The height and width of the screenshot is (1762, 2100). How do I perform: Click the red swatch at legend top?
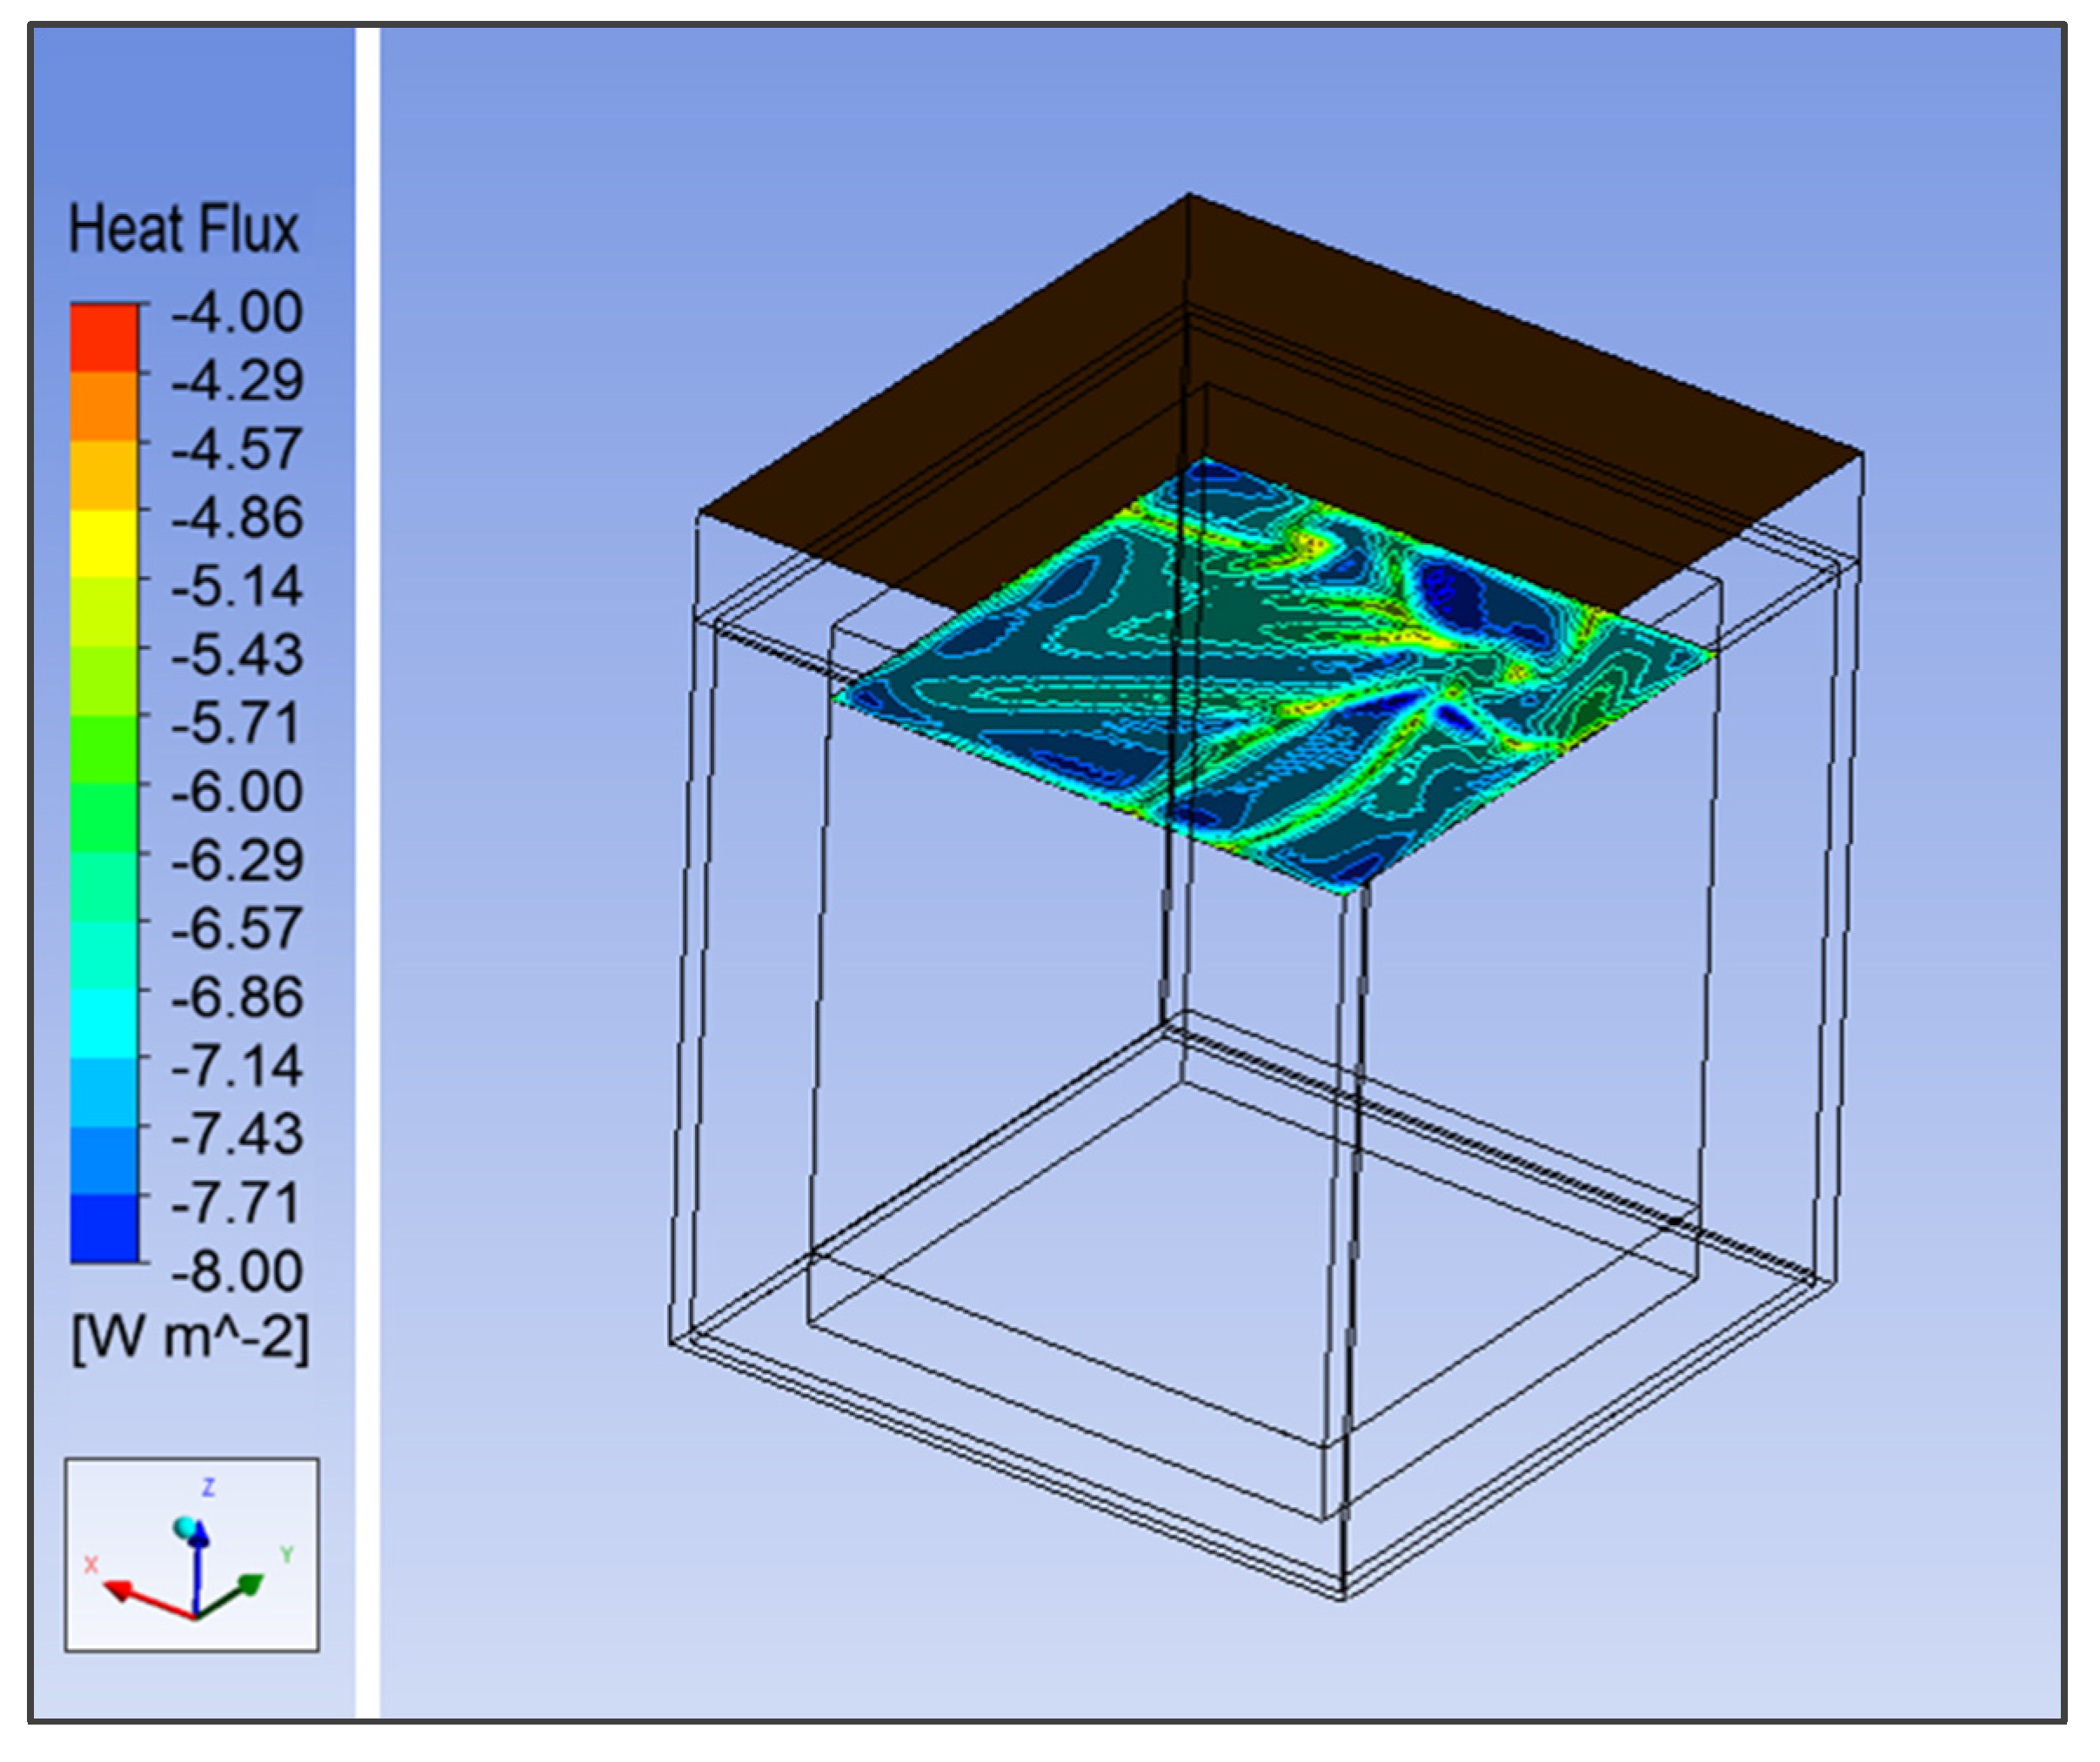coord(104,338)
